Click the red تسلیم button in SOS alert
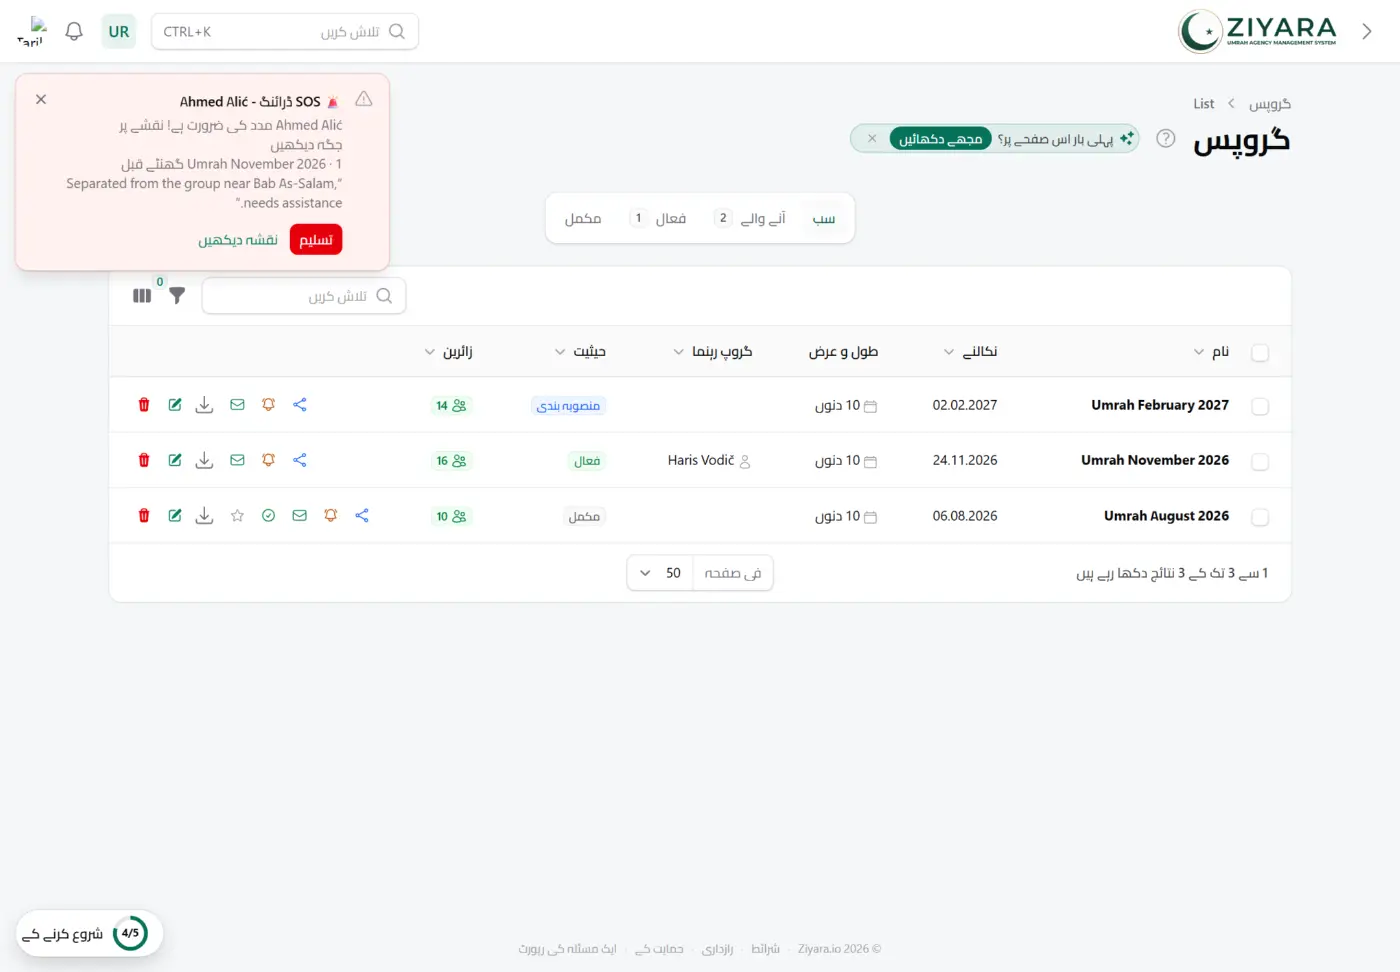The height and width of the screenshot is (972, 1400). 316,240
